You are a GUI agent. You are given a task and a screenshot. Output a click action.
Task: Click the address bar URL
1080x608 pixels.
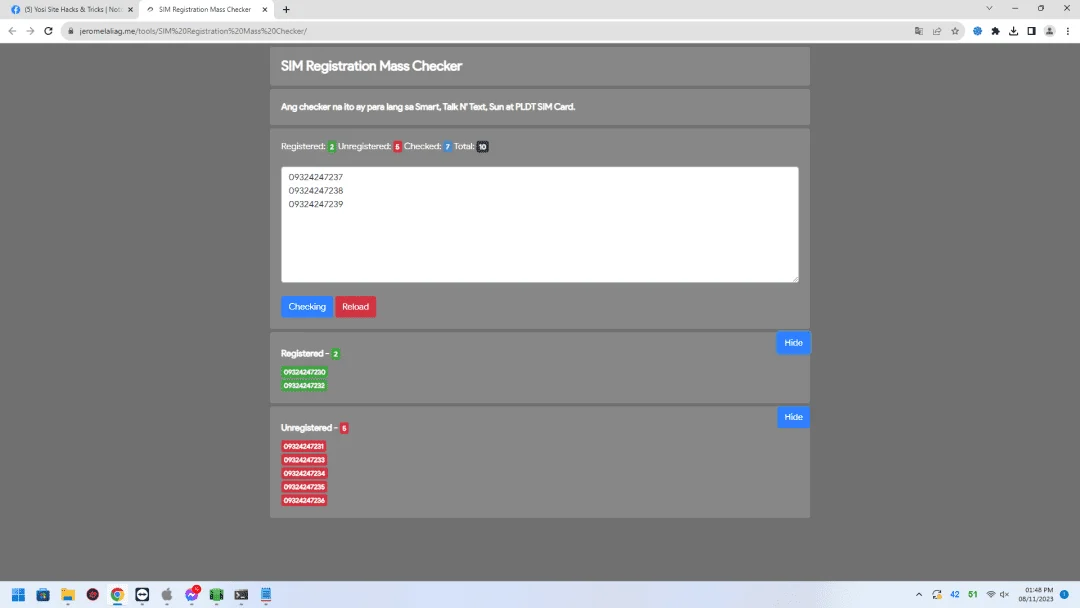[194, 31]
